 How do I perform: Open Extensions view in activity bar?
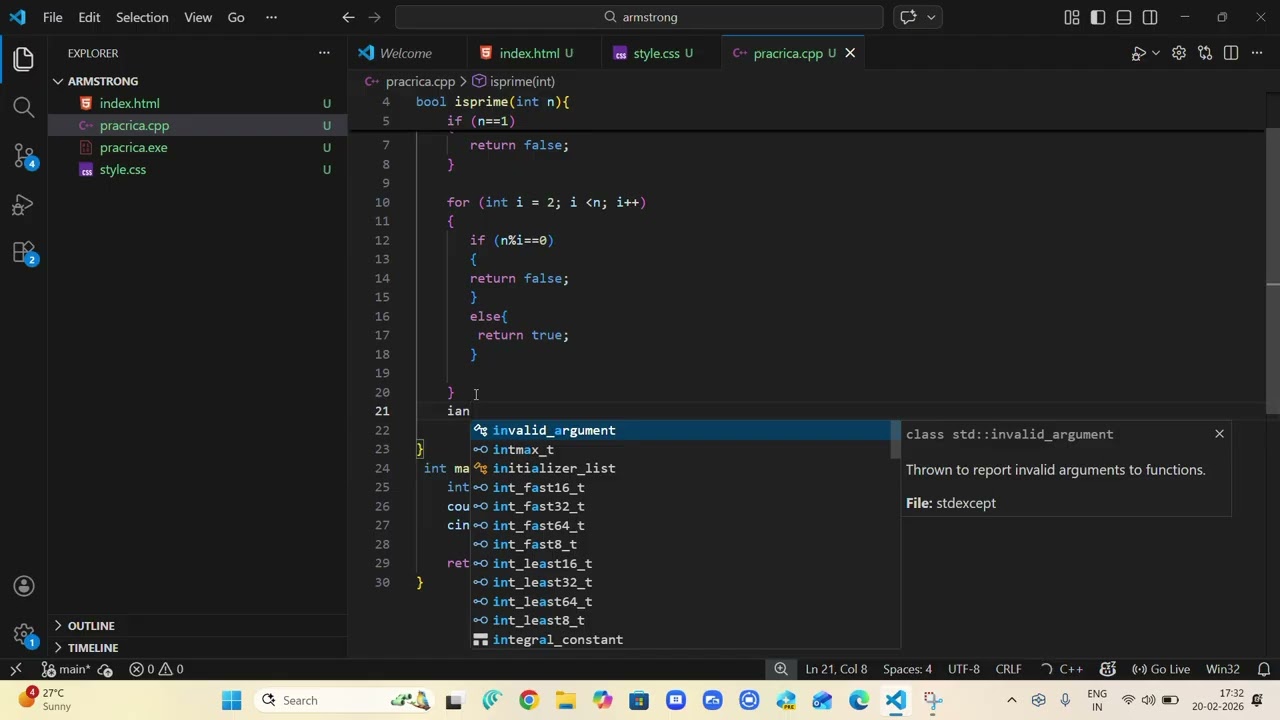[x=24, y=253]
